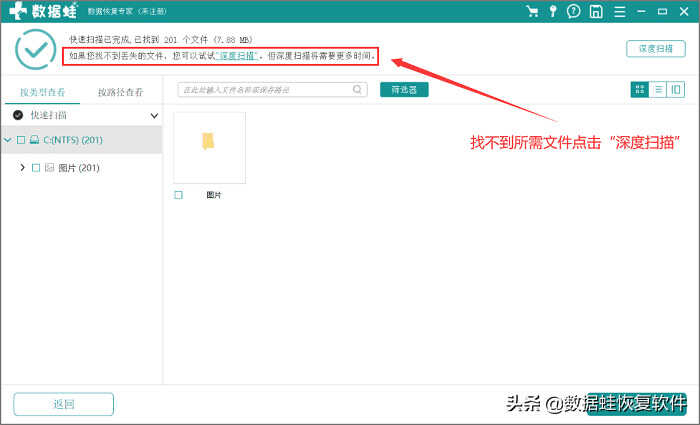Click the file name search field
This screenshot has width=700, height=425.
pos(265,90)
